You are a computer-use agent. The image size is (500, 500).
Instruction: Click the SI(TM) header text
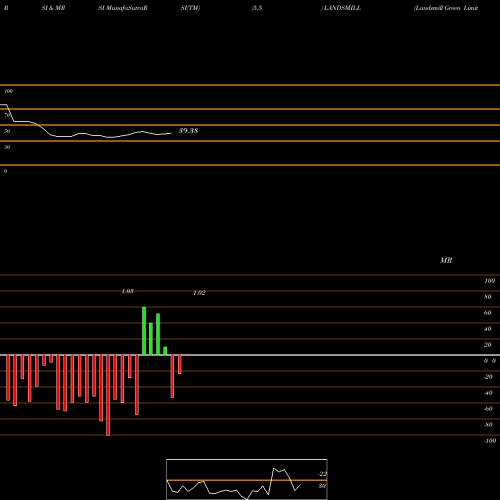(x=190, y=8)
